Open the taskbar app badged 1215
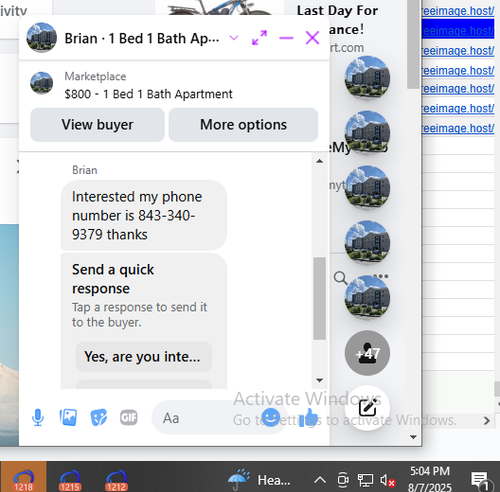The height and width of the screenshot is (492, 500). point(70,479)
